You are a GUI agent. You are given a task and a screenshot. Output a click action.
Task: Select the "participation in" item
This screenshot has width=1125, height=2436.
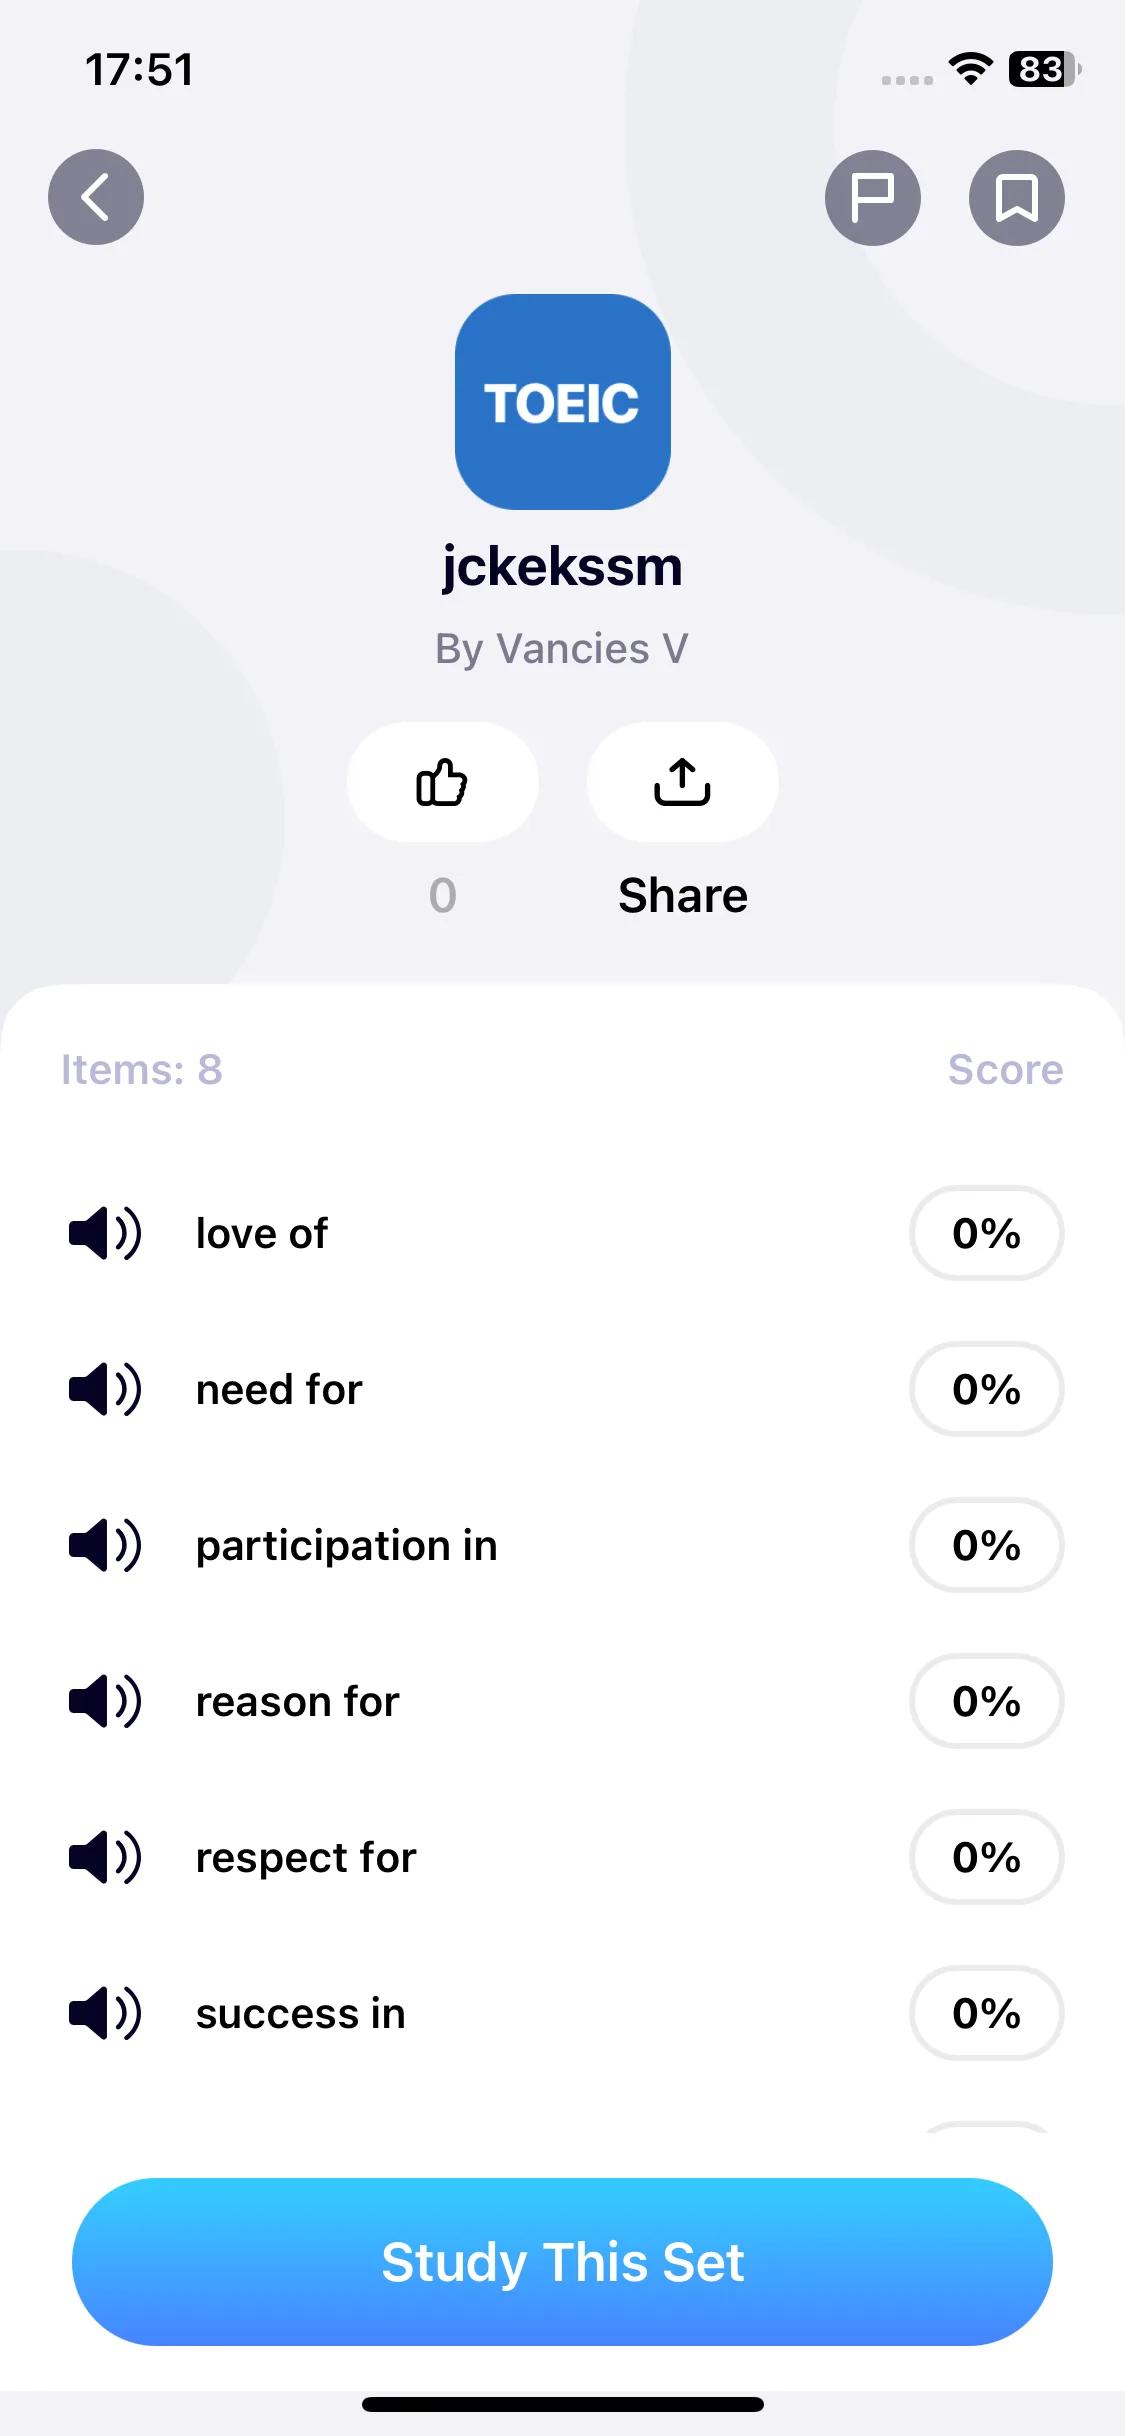pyautogui.click(x=346, y=1546)
